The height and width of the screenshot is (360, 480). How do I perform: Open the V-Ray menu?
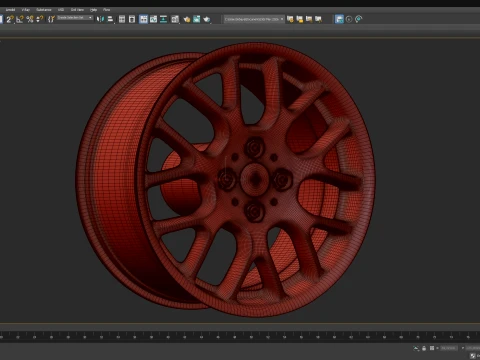click(x=26, y=10)
